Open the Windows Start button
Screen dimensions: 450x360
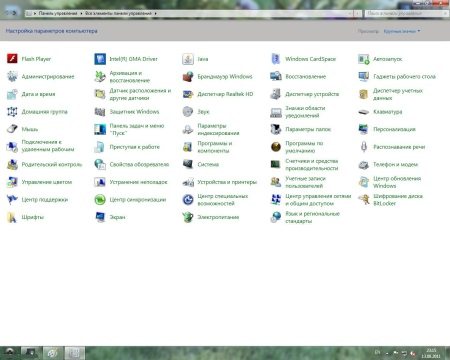[9, 352]
